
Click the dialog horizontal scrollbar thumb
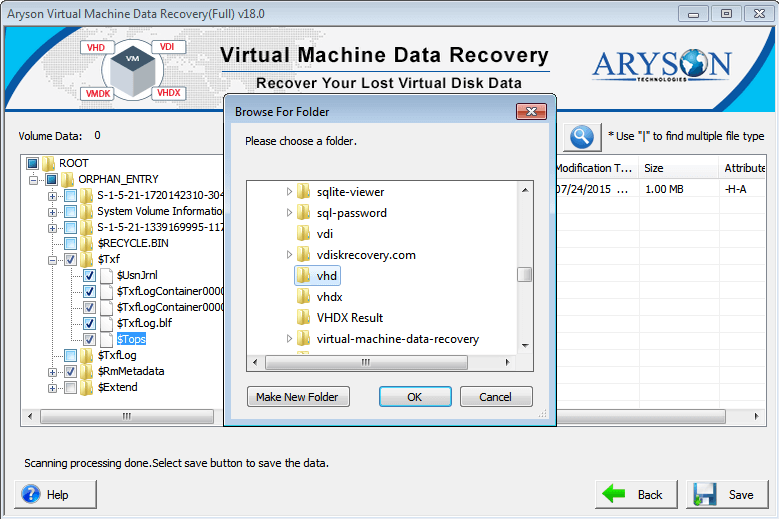[x=366, y=362]
